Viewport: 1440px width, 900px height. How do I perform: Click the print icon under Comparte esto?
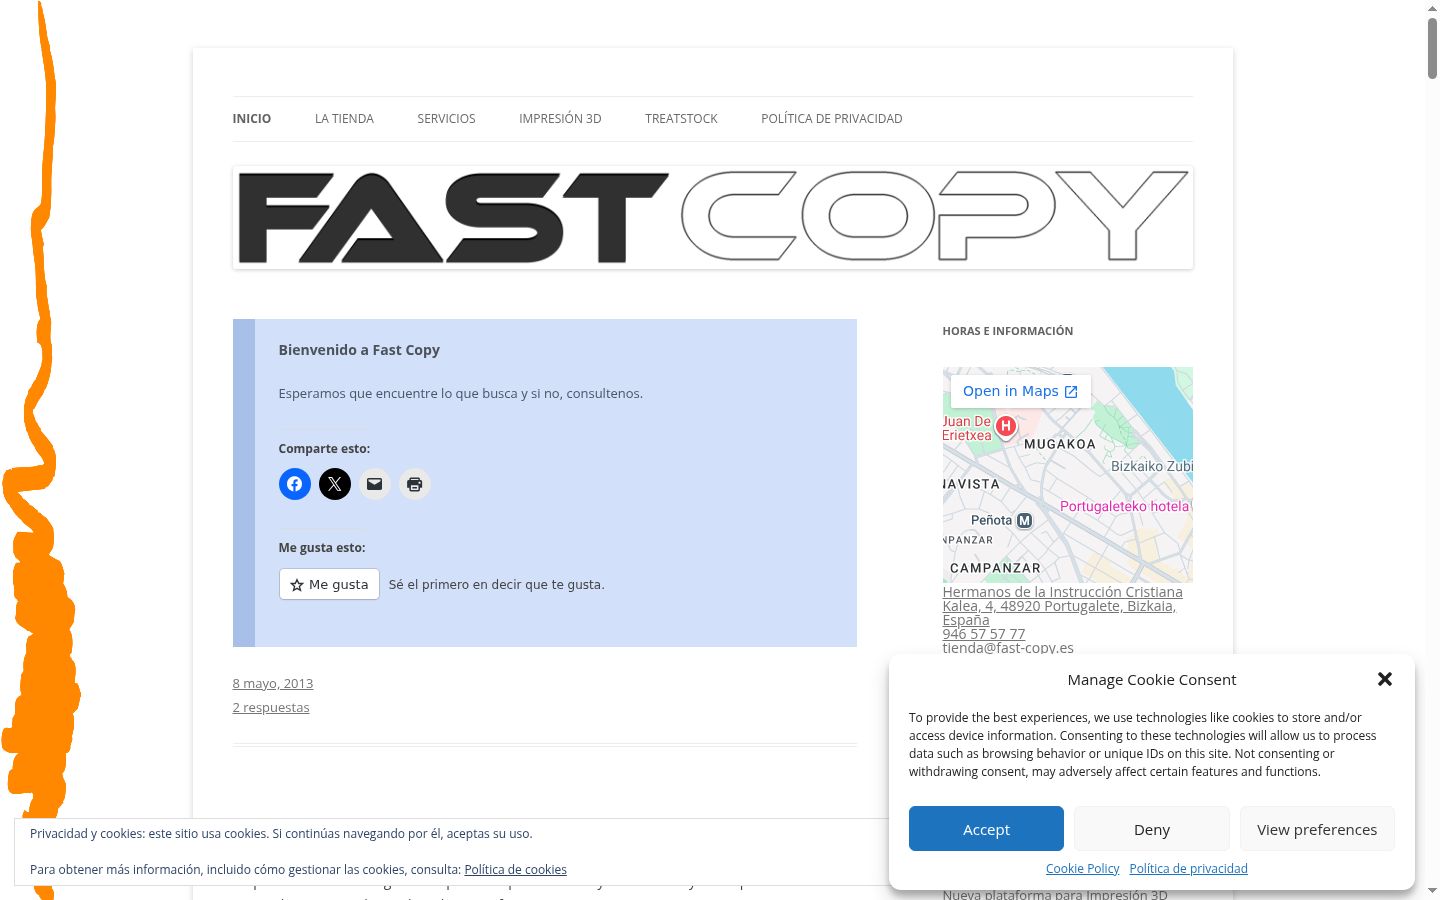415,484
